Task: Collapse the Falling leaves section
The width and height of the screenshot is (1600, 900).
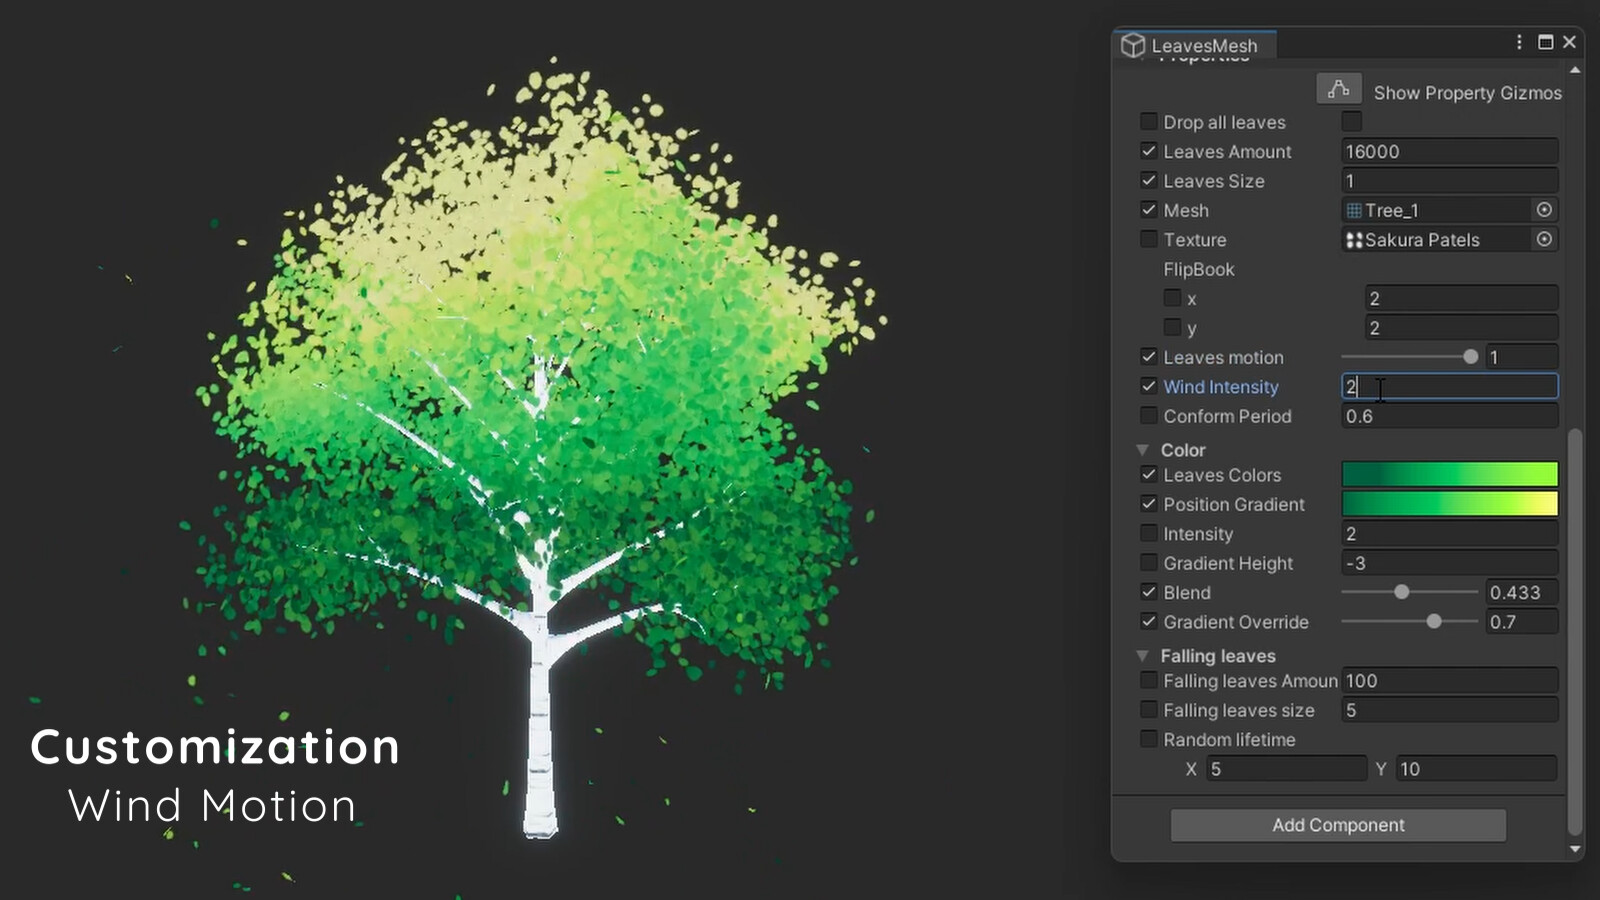Action: tap(1142, 656)
